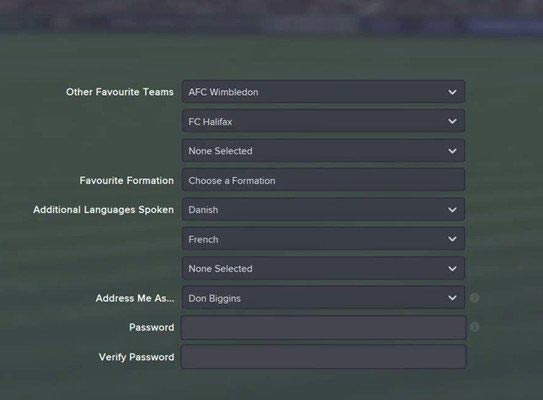Image resolution: width=543 pixels, height=400 pixels.
Task: Click into the Password input field
Action: pyautogui.click(x=323, y=327)
